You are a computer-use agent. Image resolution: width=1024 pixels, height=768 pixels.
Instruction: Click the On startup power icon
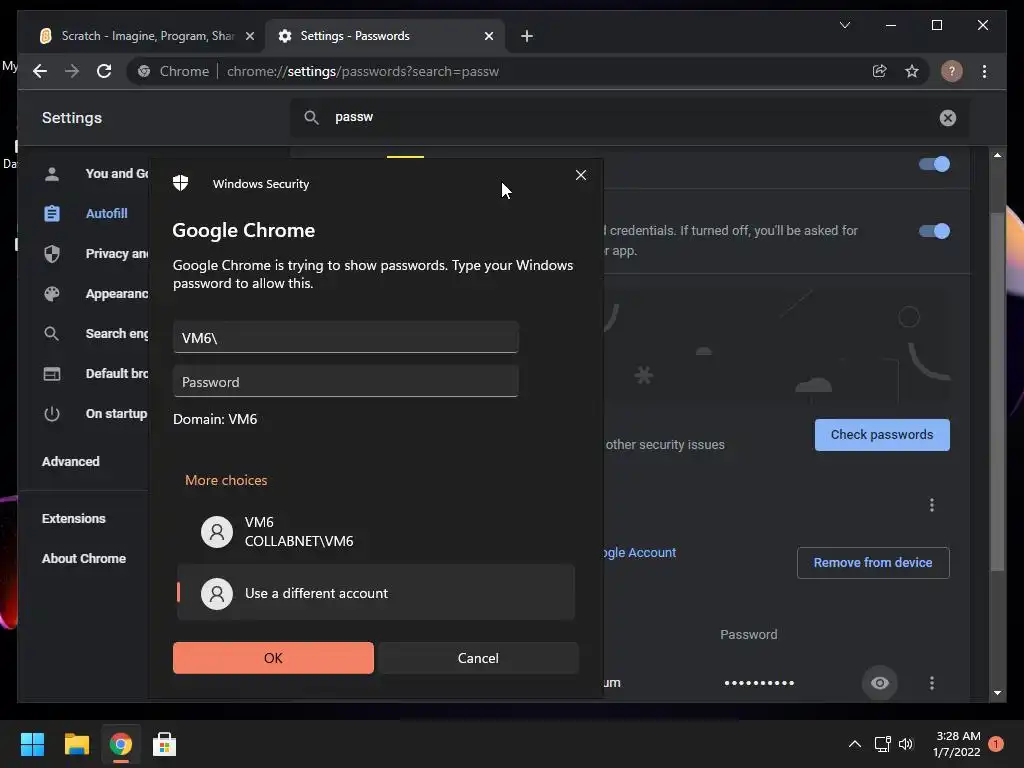pos(52,414)
